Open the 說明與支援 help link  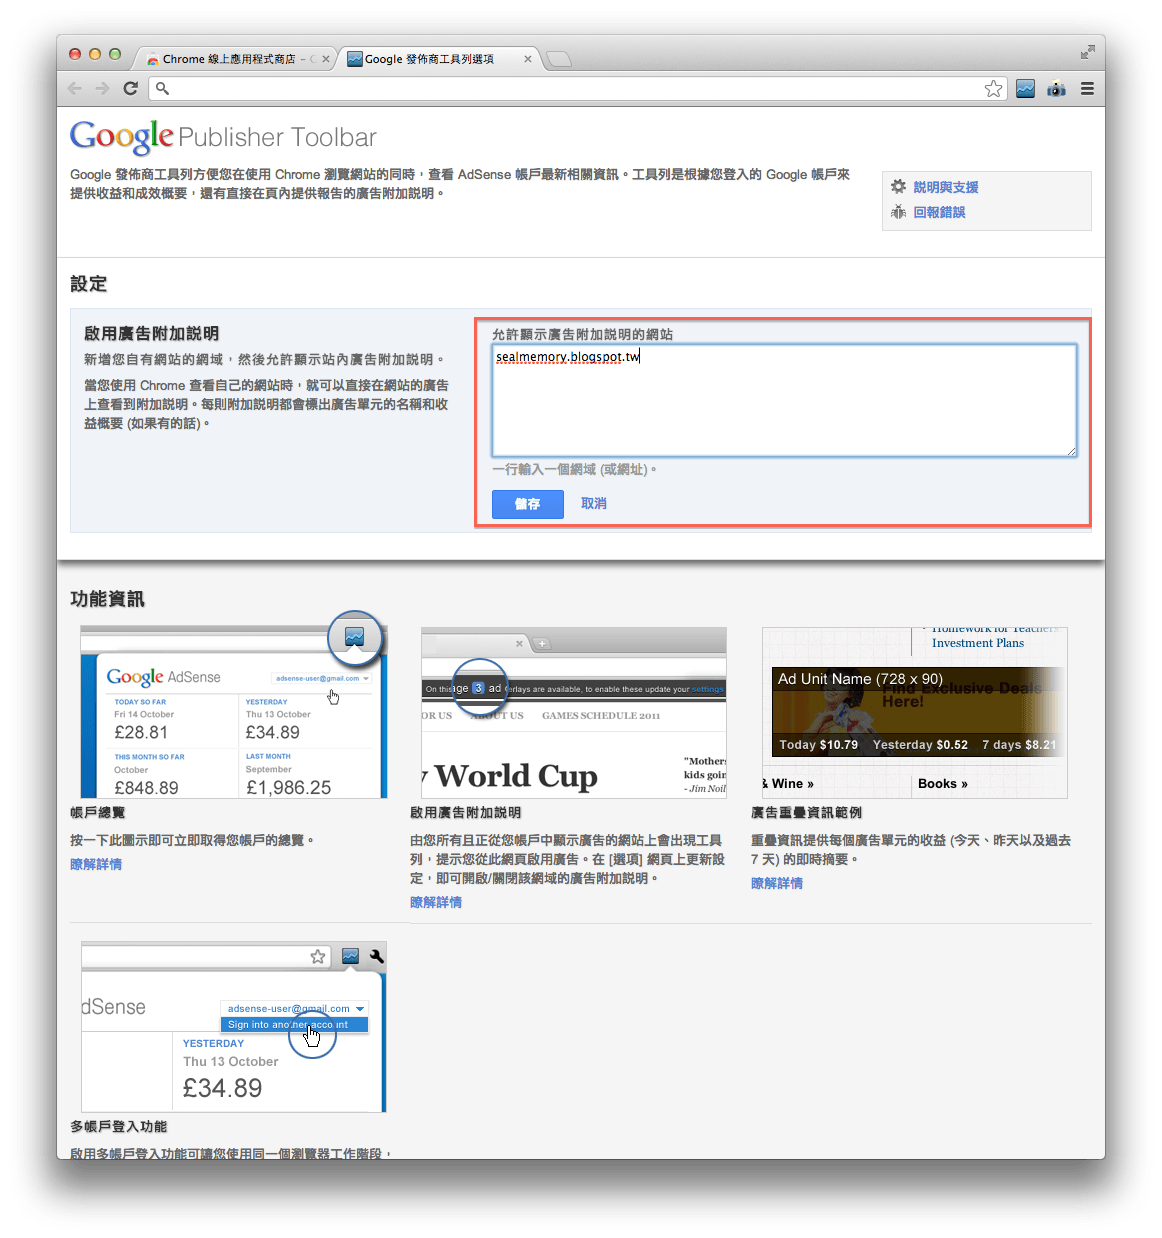click(x=946, y=186)
